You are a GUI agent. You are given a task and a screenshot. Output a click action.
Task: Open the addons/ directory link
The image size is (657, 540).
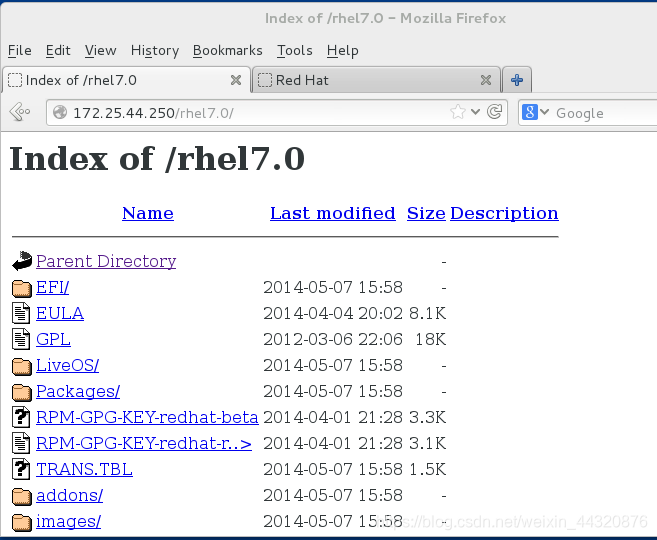click(x=70, y=495)
